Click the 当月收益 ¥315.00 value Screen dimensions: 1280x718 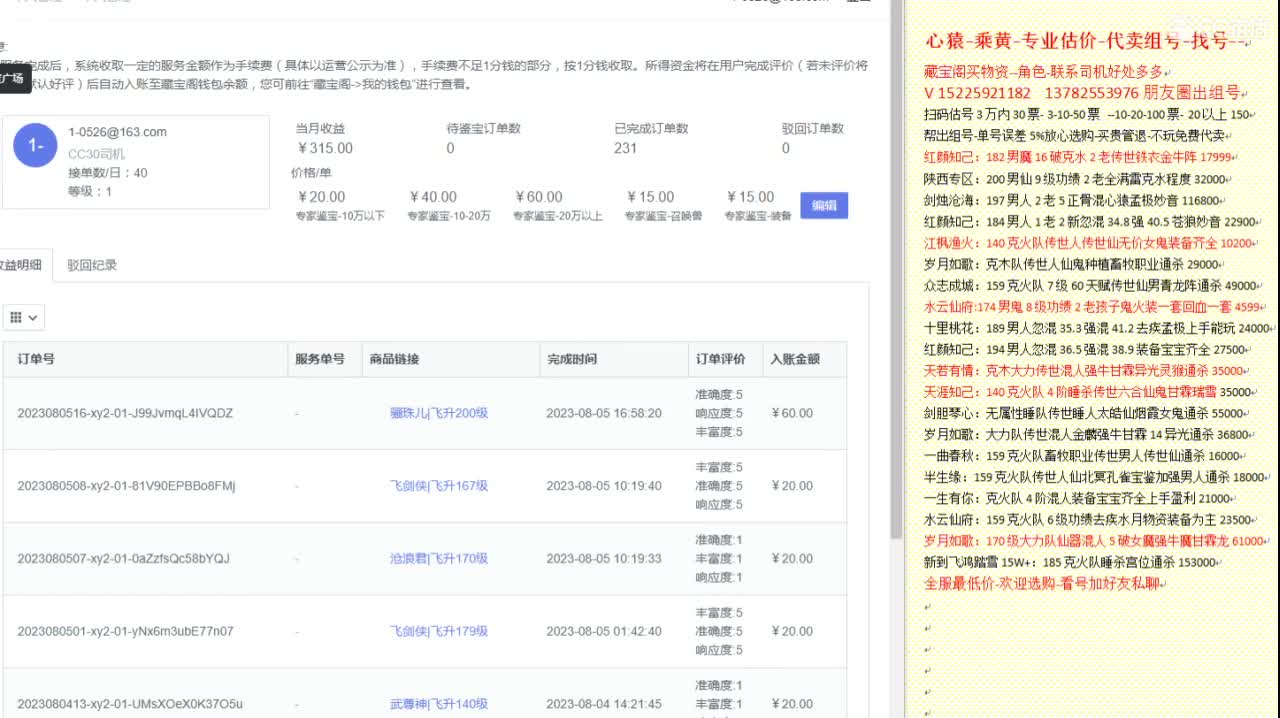tap(325, 148)
